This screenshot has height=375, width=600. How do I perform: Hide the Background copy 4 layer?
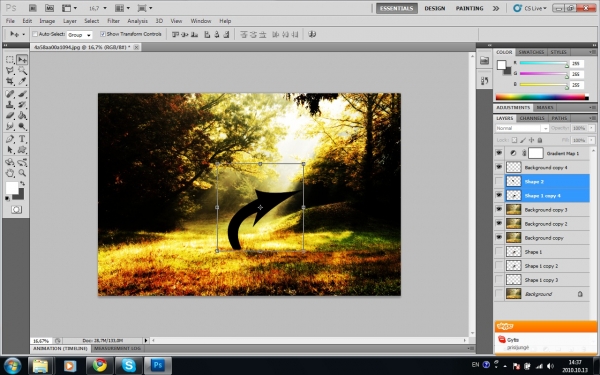point(499,167)
